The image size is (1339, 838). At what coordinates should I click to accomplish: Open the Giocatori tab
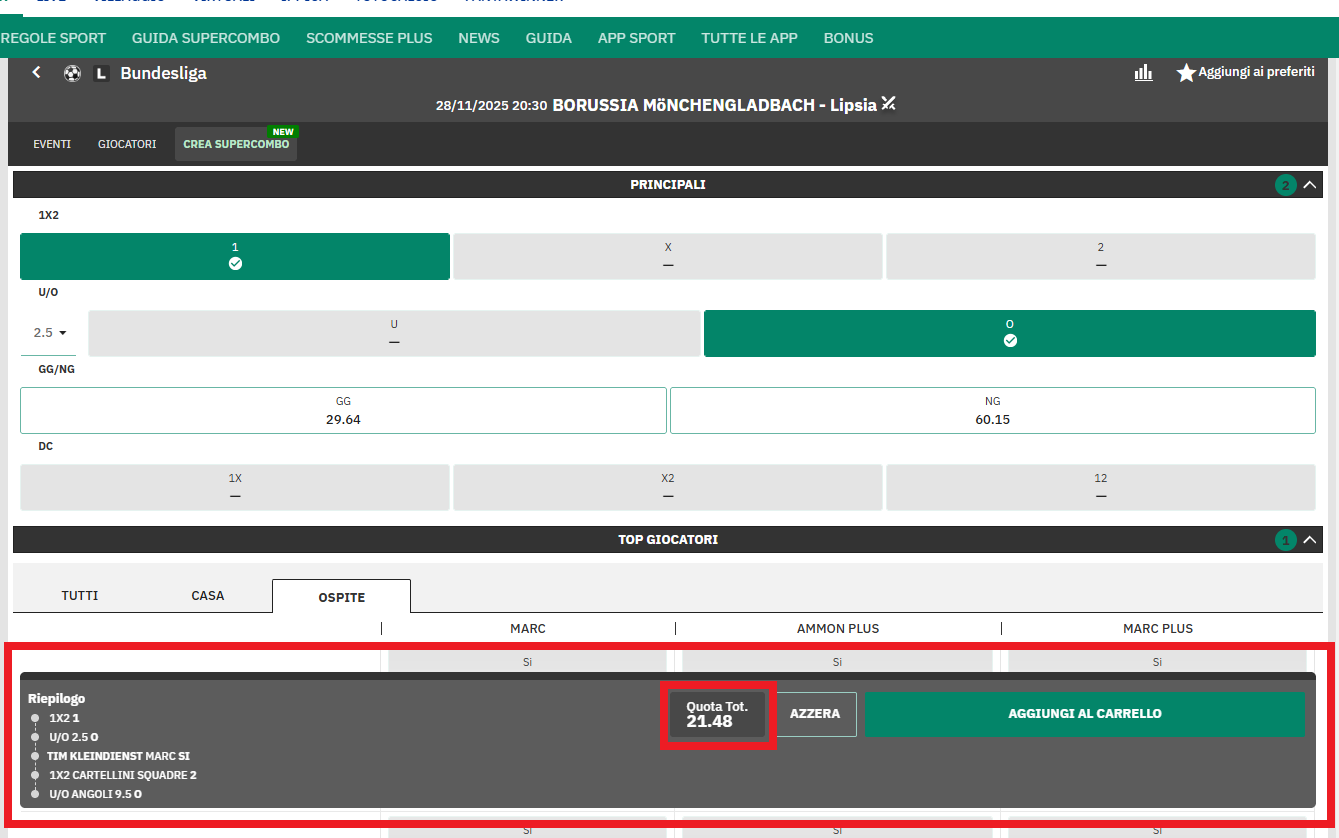coord(127,144)
